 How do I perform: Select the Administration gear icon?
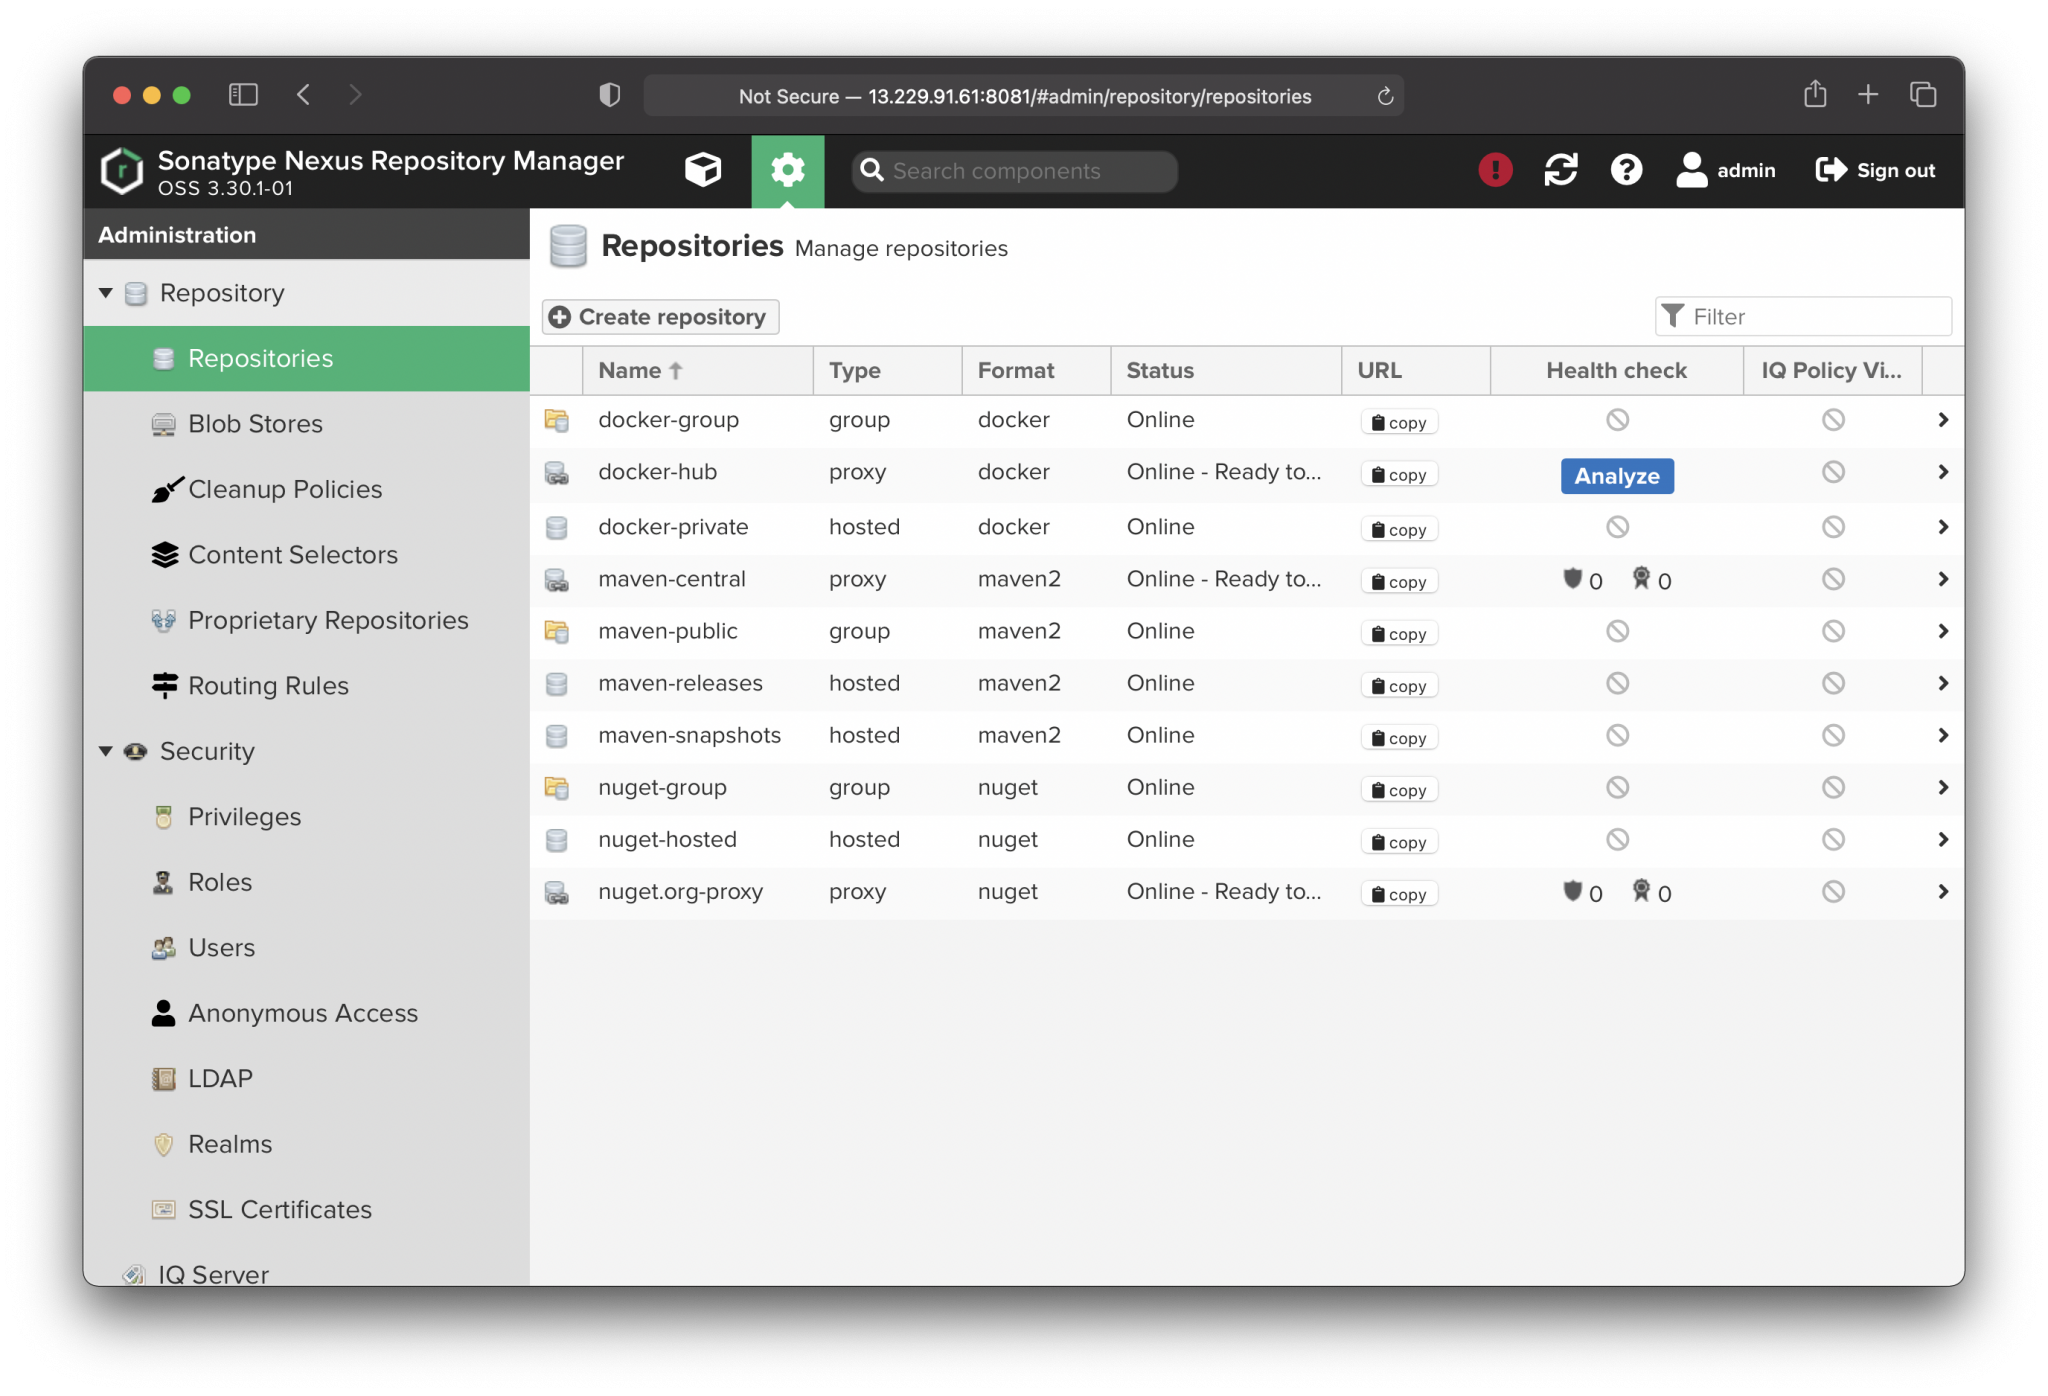tap(788, 170)
